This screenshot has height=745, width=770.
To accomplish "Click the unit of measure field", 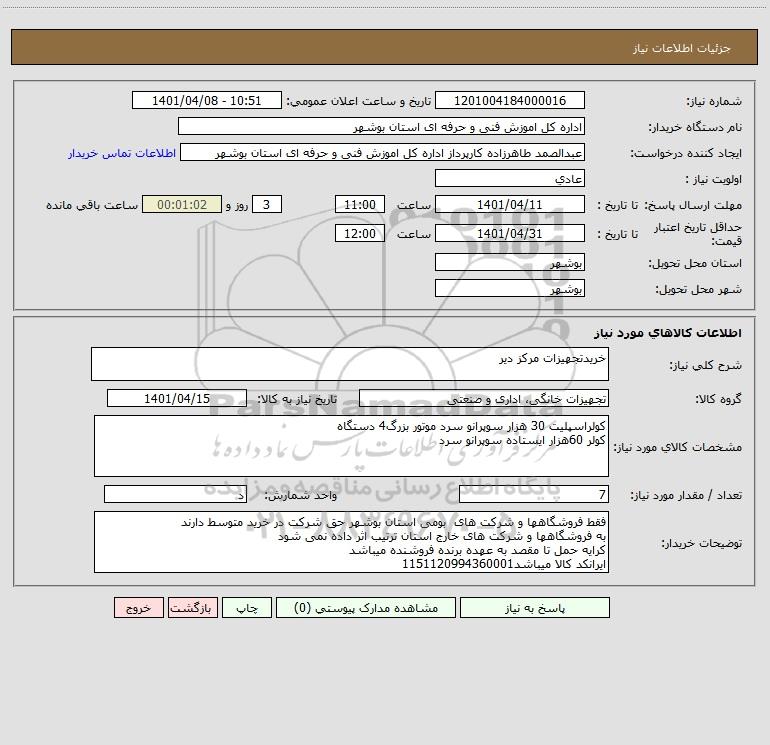I will click(x=175, y=494).
